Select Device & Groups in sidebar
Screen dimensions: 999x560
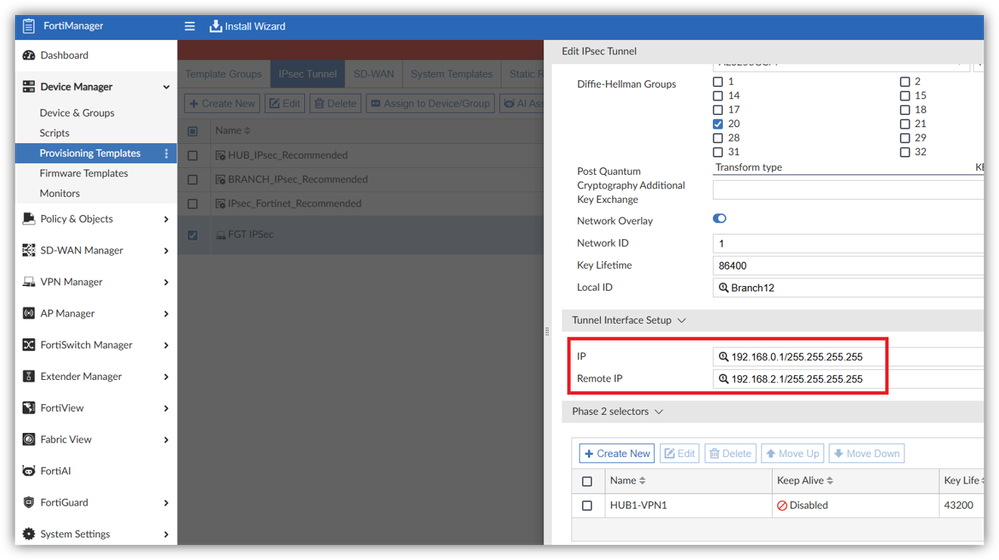[77, 113]
